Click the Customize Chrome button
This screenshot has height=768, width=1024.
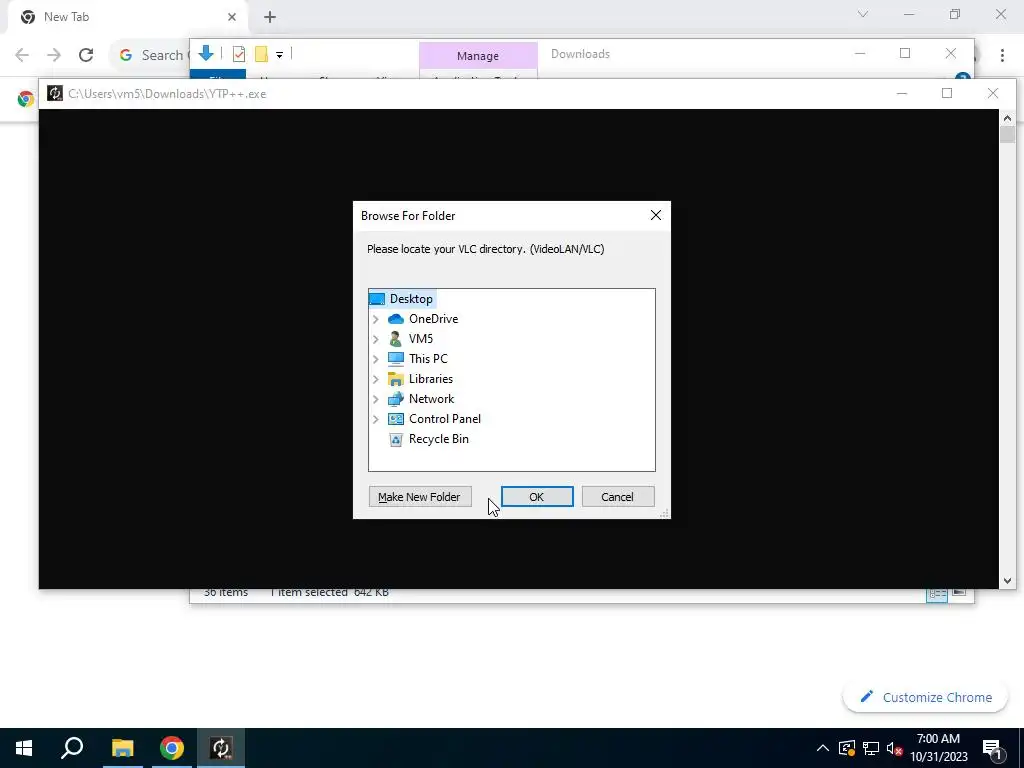pyautogui.click(x=926, y=697)
